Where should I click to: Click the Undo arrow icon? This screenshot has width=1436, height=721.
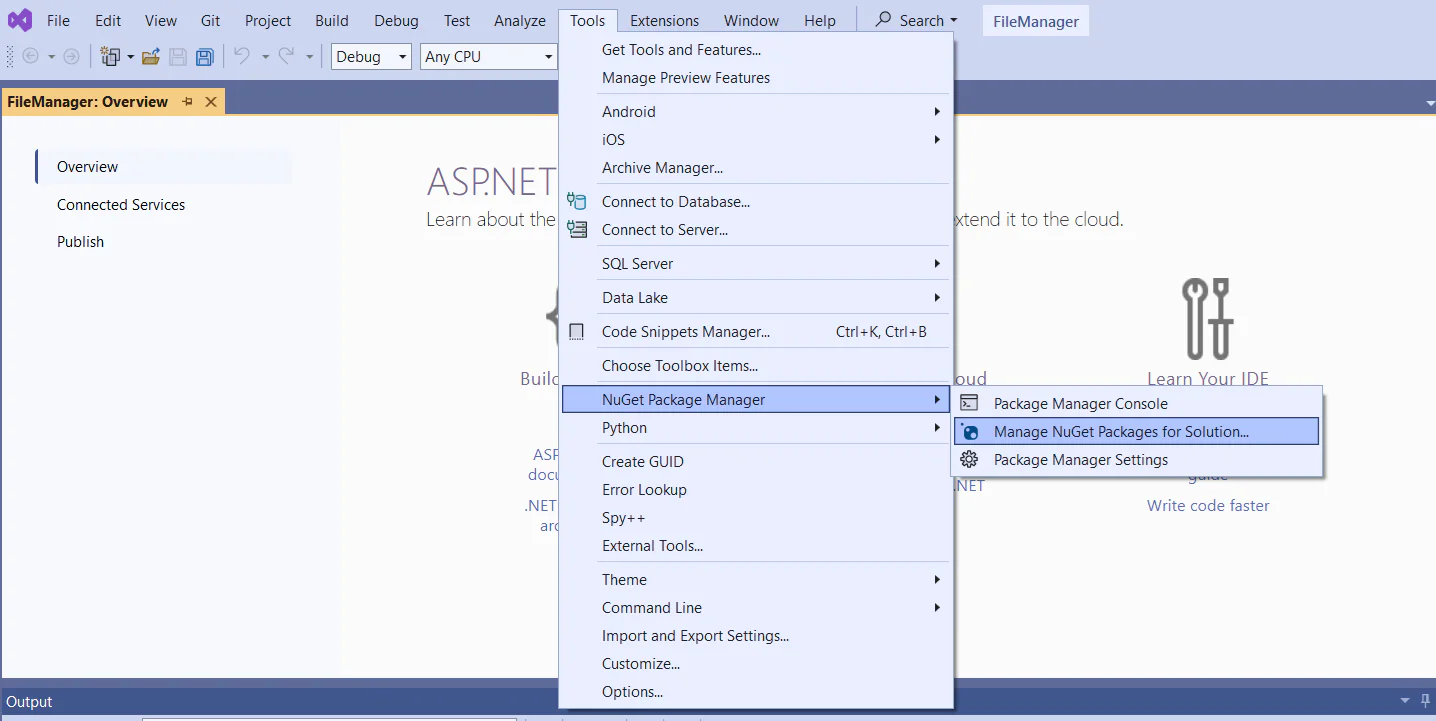242,57
